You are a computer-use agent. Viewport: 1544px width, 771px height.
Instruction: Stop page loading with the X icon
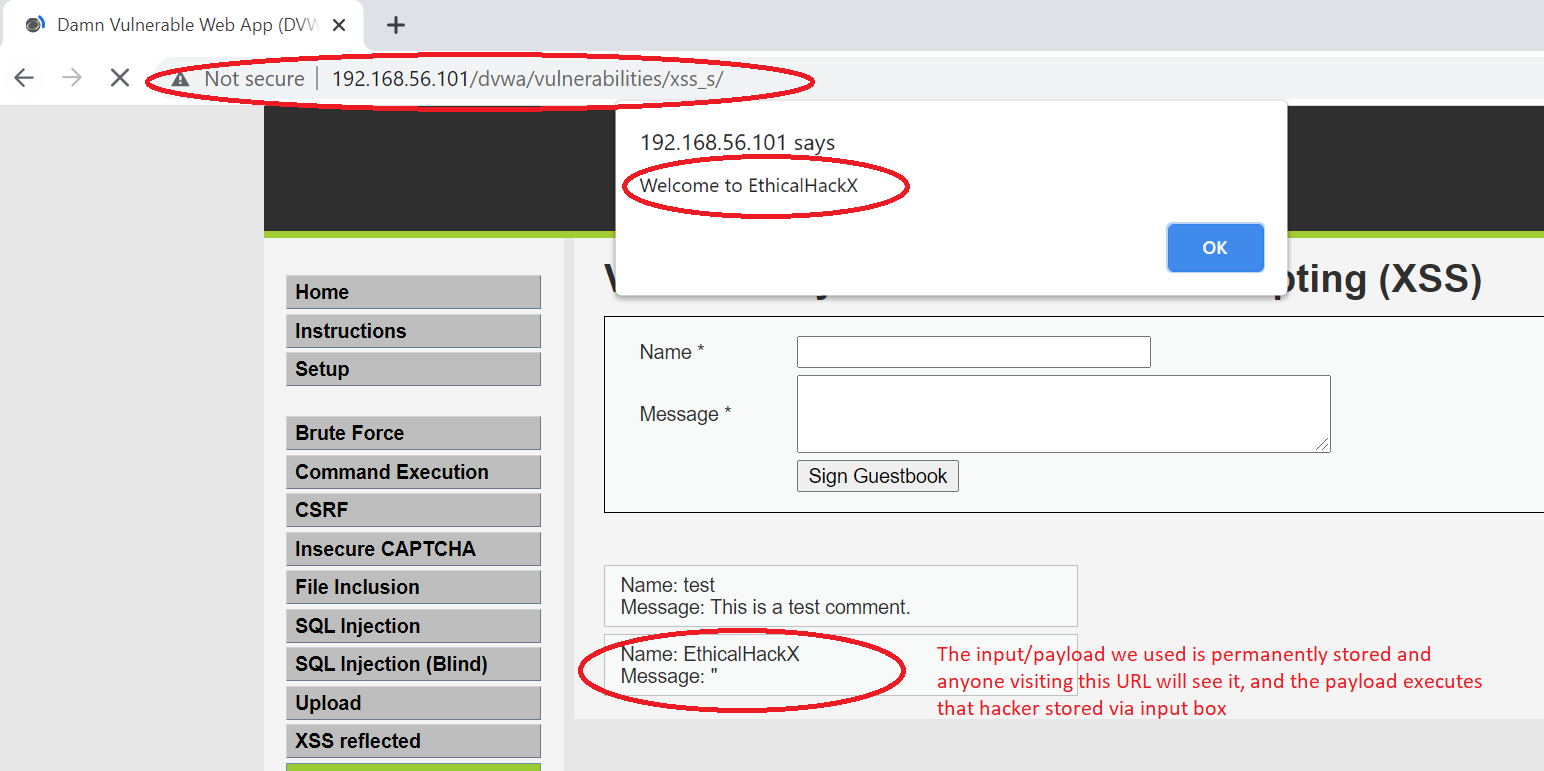[120, 78]
